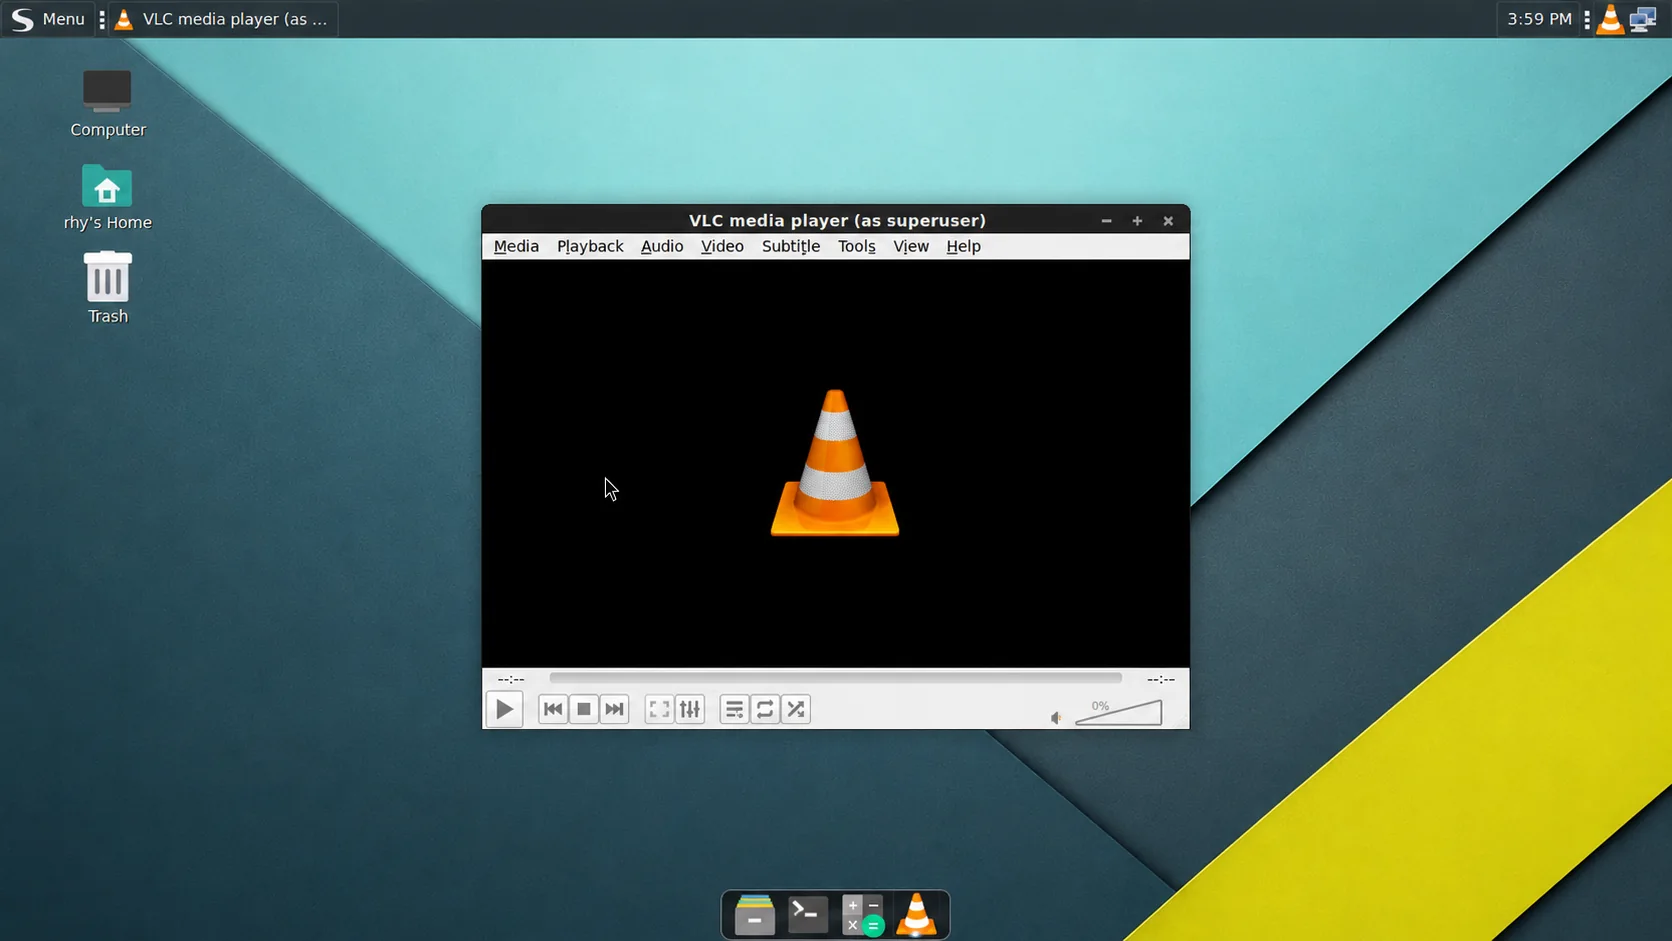Adjust the volume slider
The height and width of the screenshot is (941, 1672).
[x=1119, y=712]
